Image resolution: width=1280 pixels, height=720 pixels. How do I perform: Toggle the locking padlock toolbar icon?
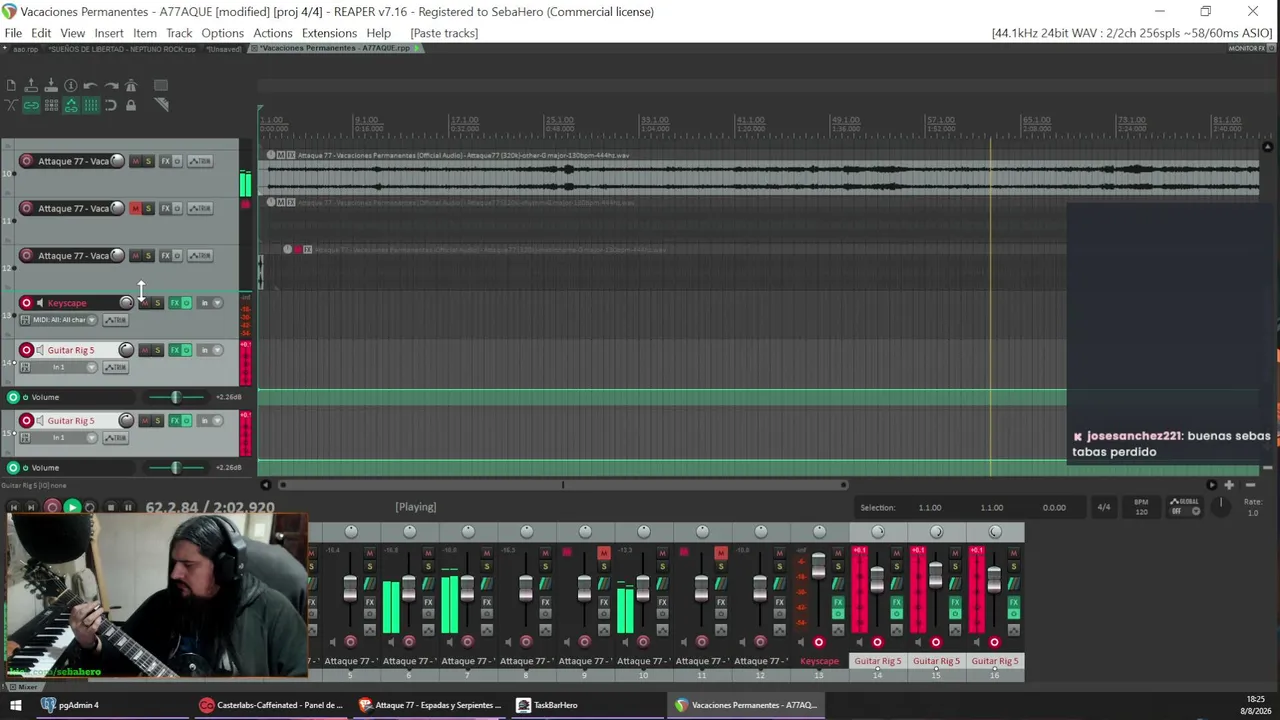(x=131, y=105)
